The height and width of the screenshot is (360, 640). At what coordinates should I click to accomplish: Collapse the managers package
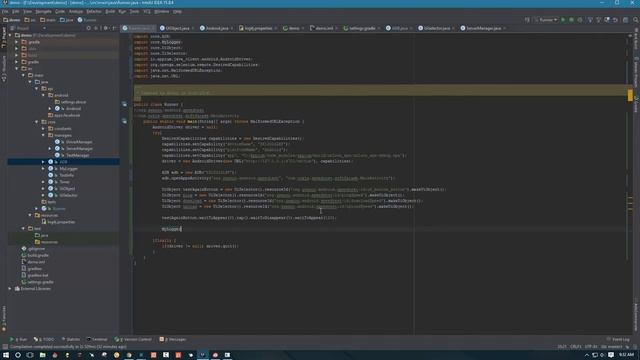(x=43, y=135)
